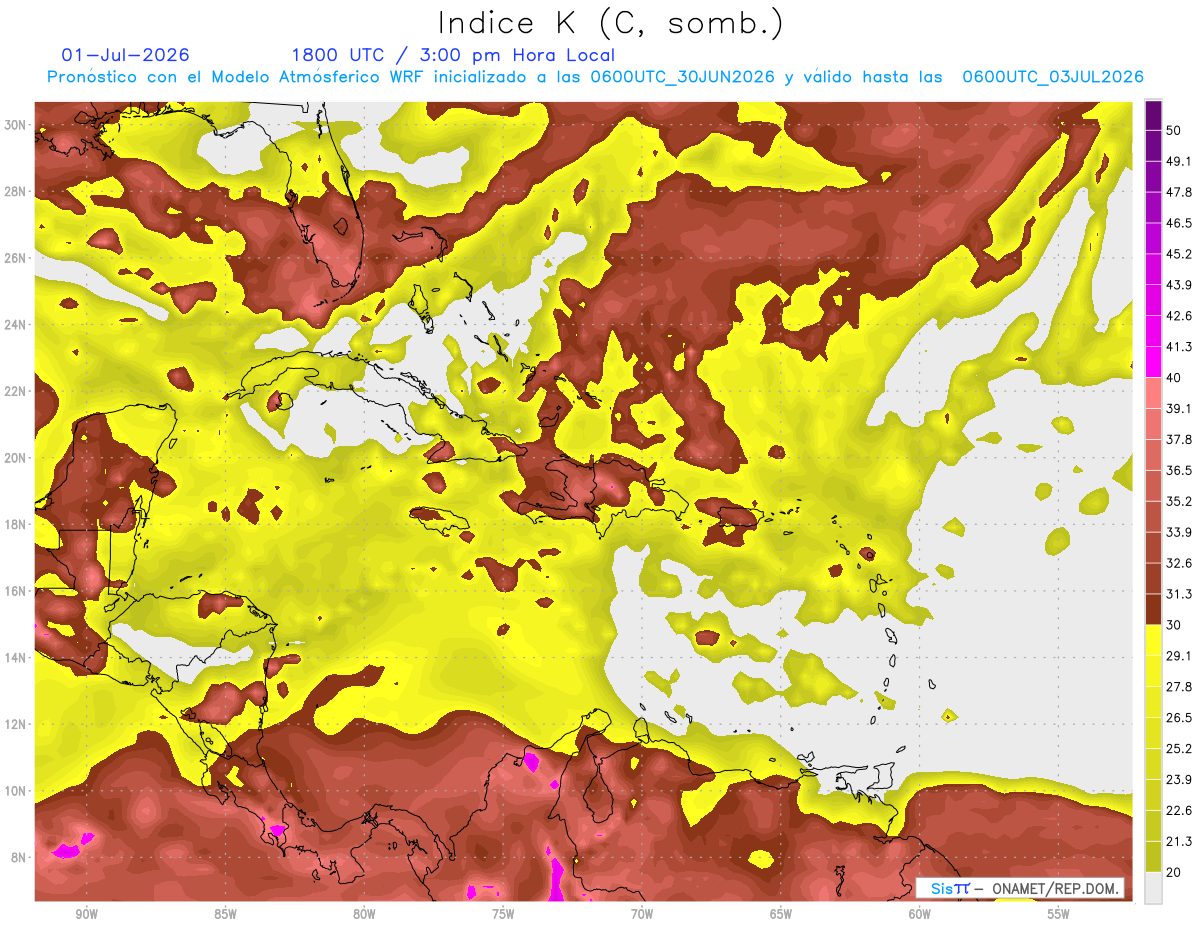Click the "Indice K (C, somb.)" title
The height and width of the screenshot is (927, 1200).
click(611, 24)
